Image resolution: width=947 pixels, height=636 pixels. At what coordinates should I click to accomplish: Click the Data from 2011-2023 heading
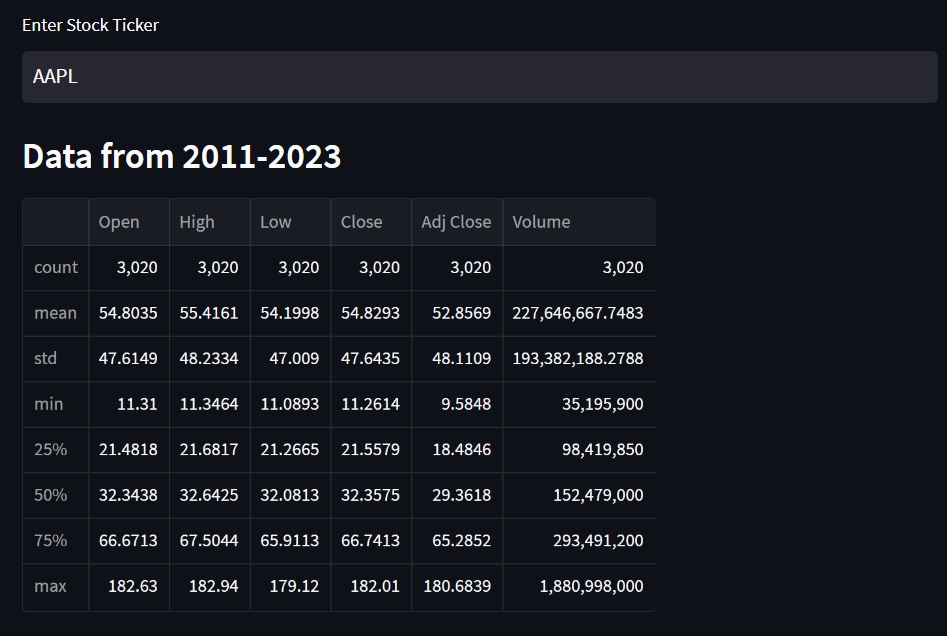point(181,156)
